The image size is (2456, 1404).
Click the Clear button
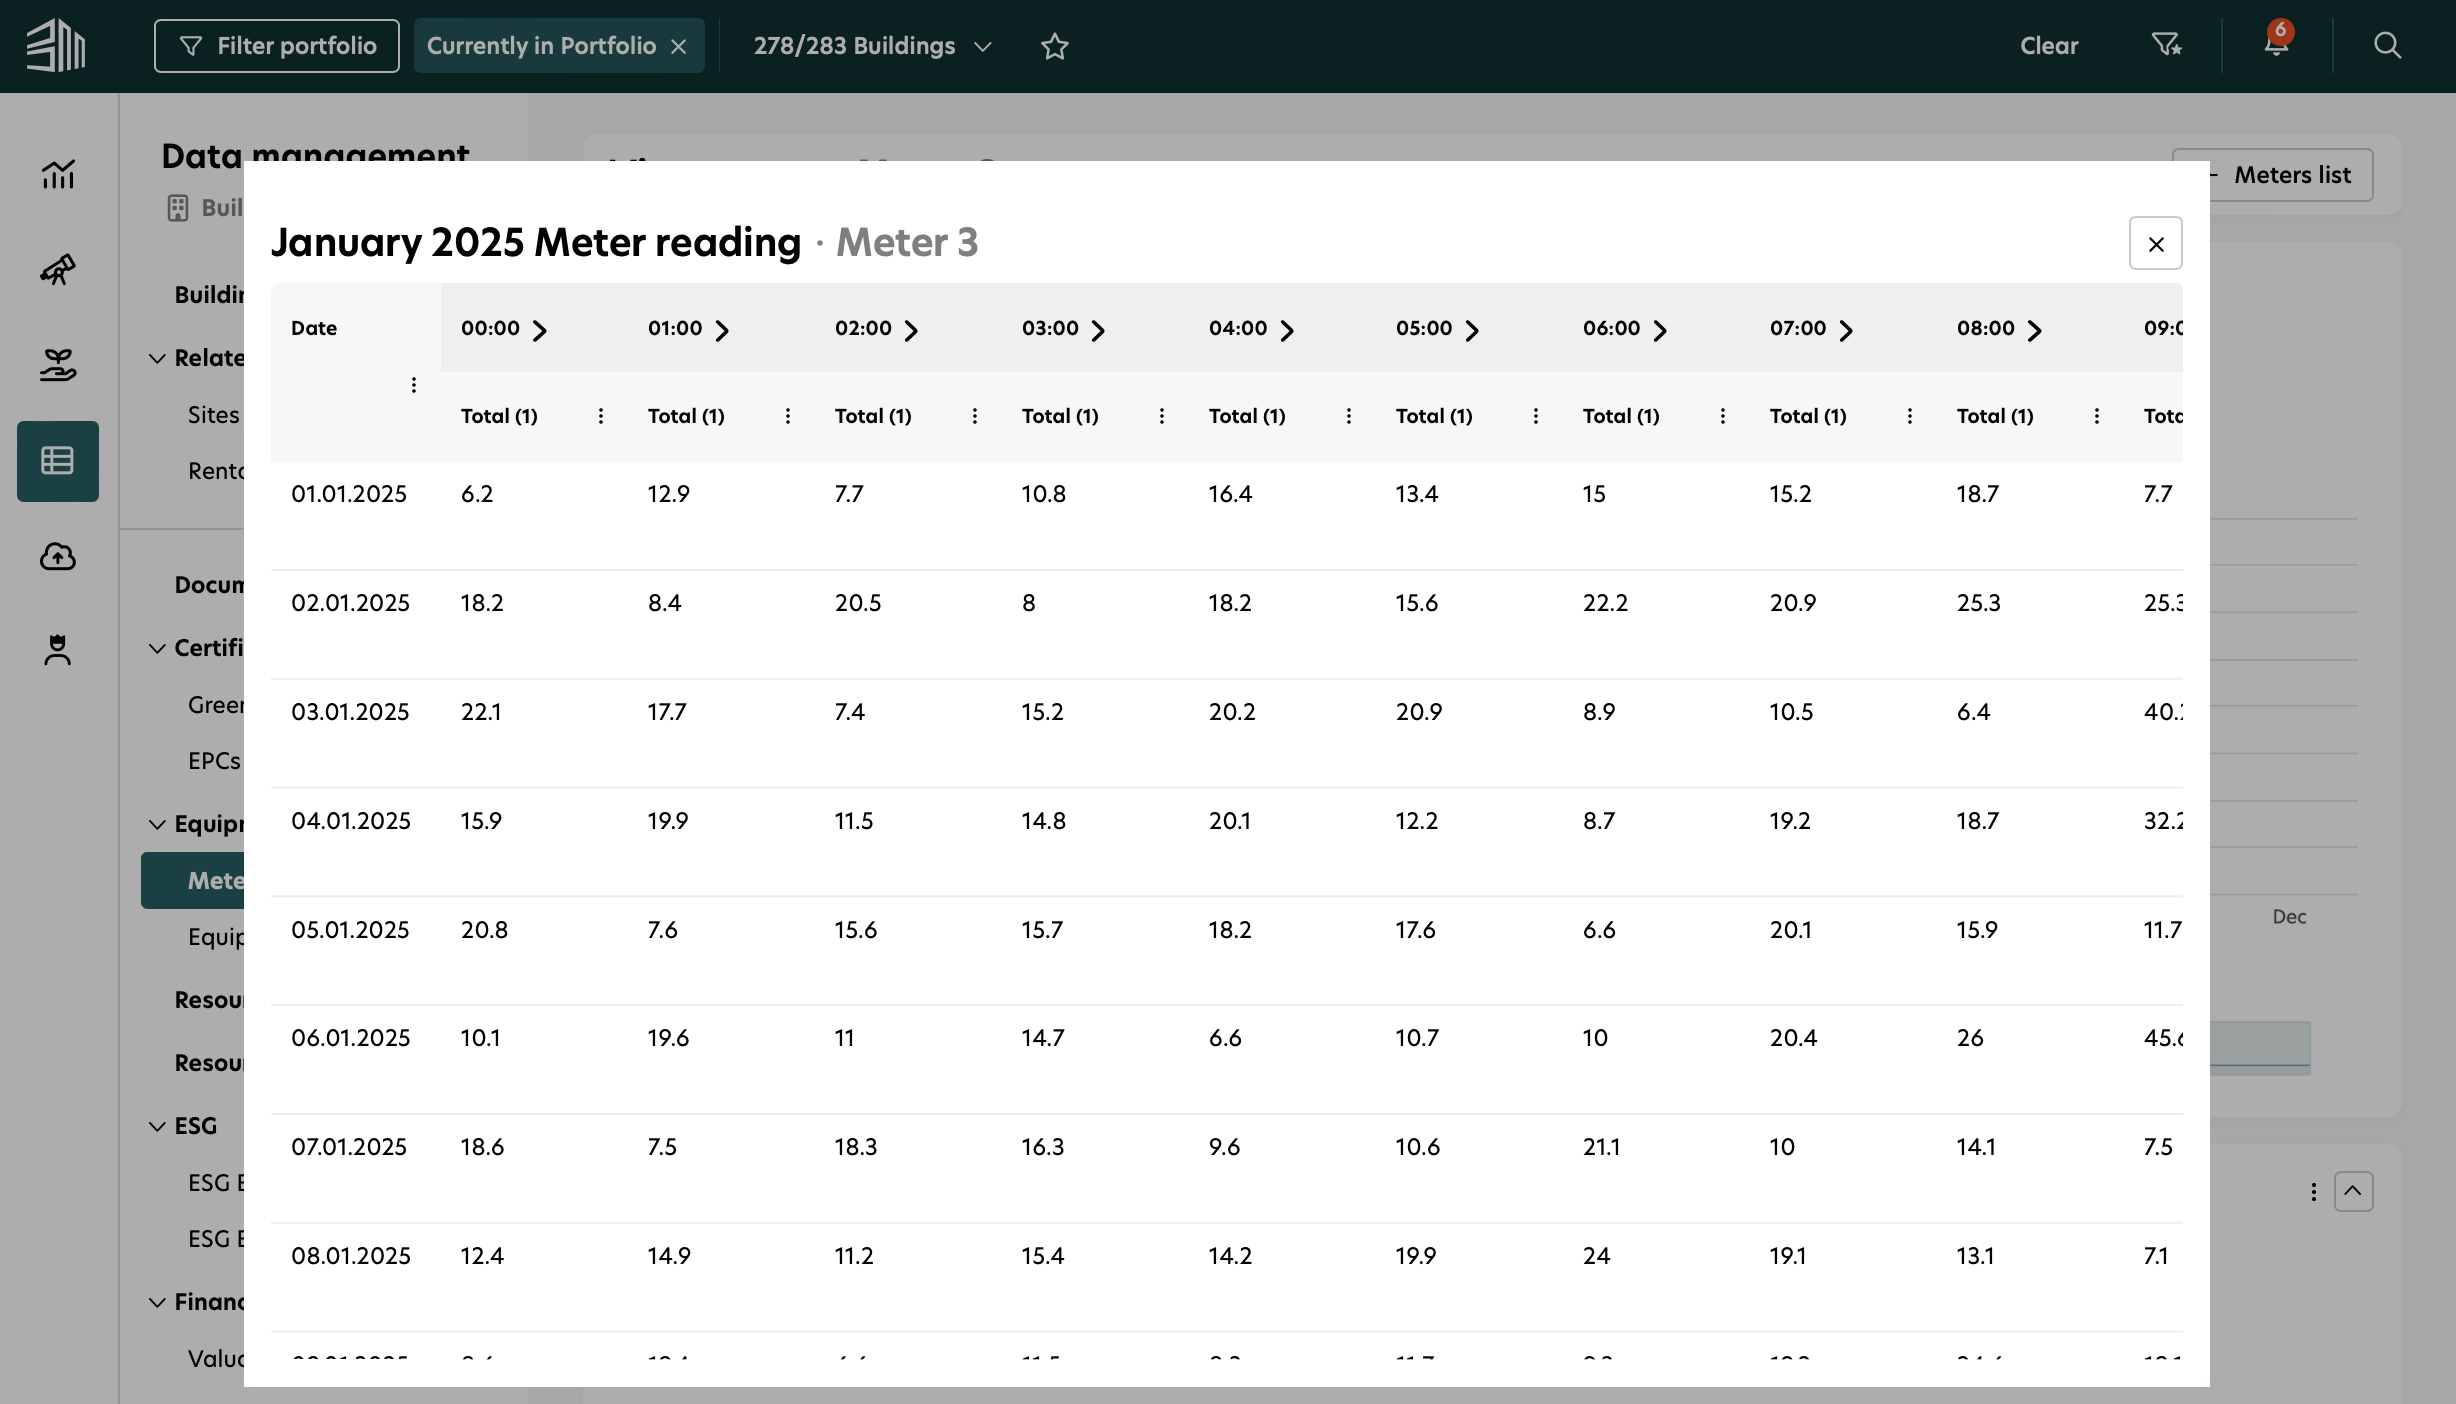click(2048, 46)
